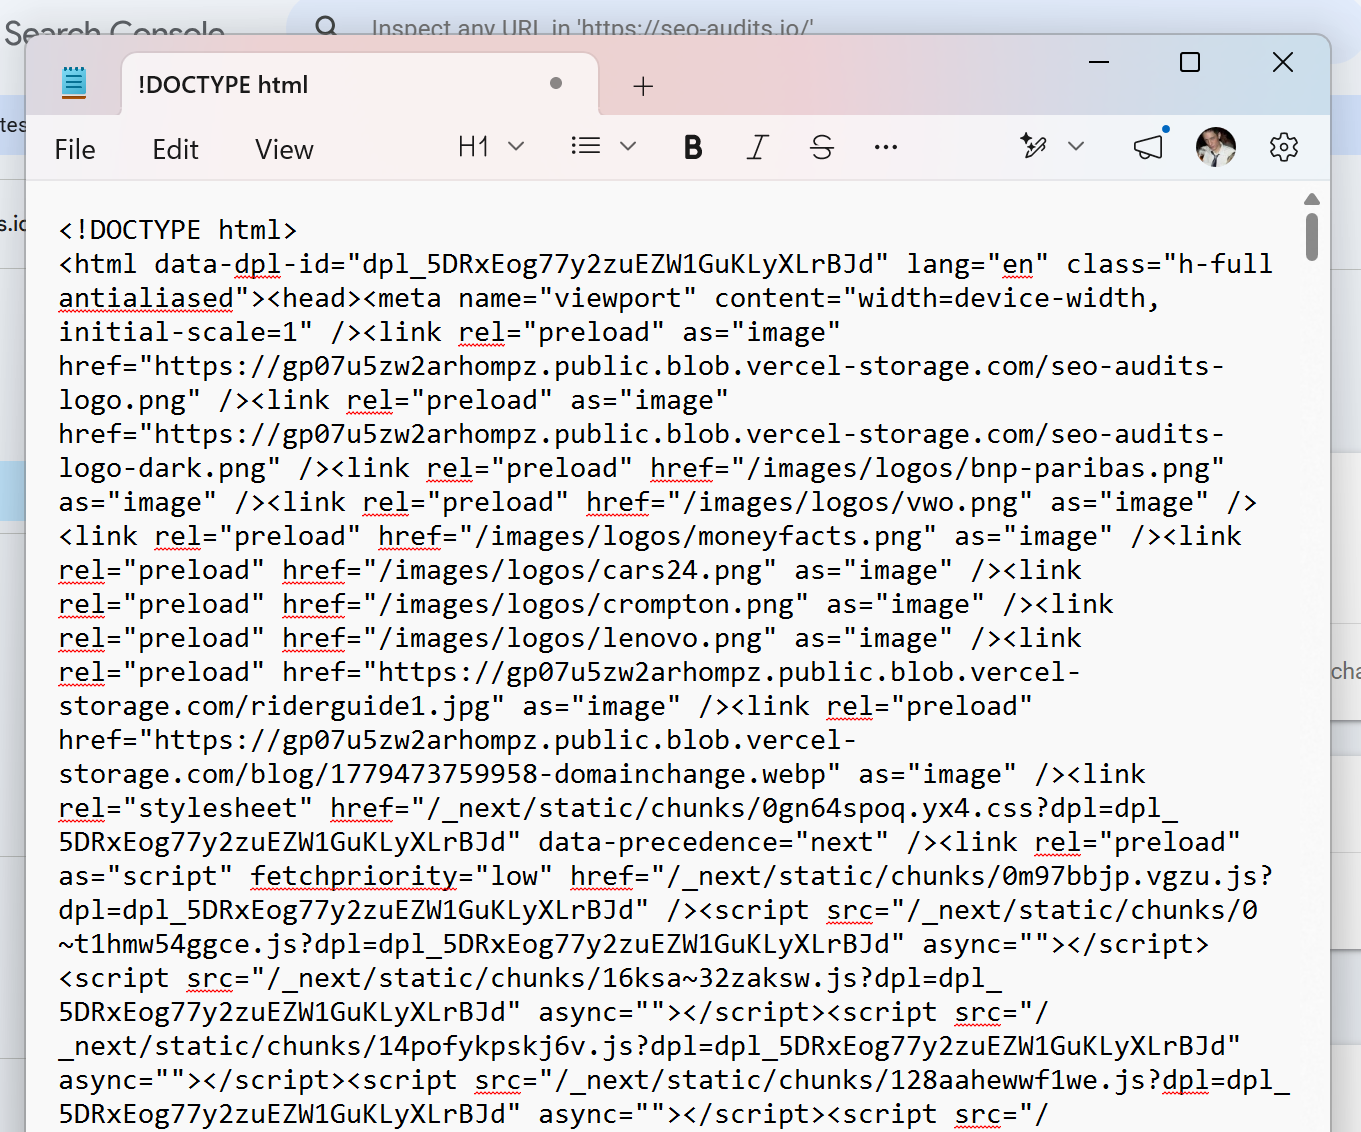Apply strikethrough formatting
This screenshot has width=1361, height=1132.
coord(822,148)
